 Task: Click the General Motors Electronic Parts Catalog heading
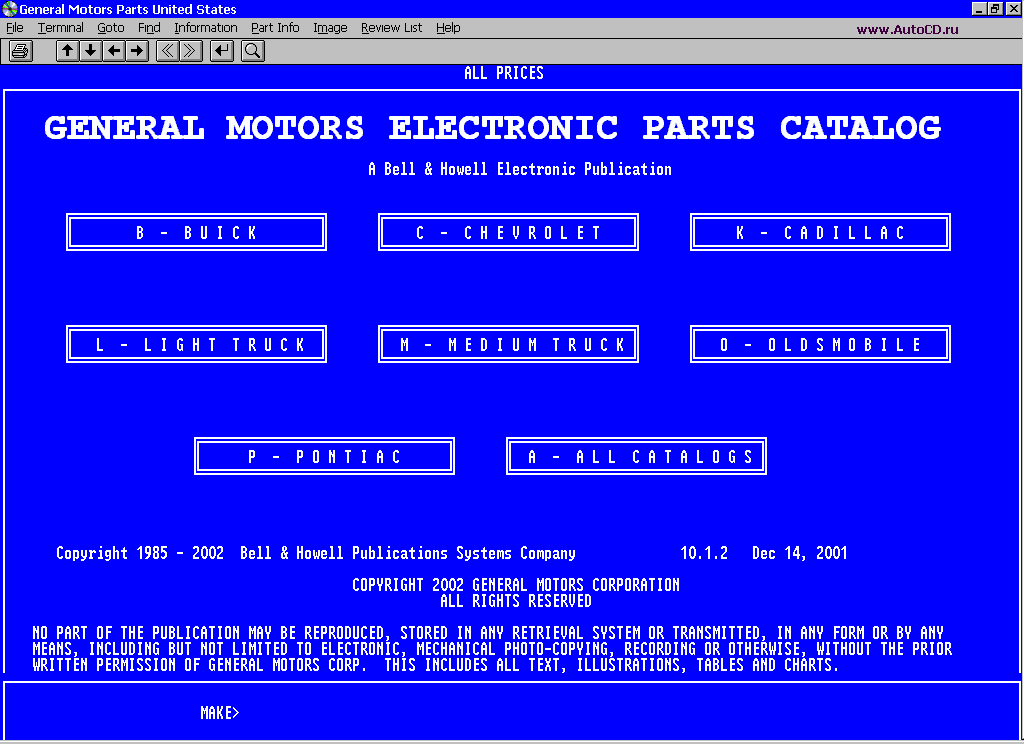[x=493, y=127]
